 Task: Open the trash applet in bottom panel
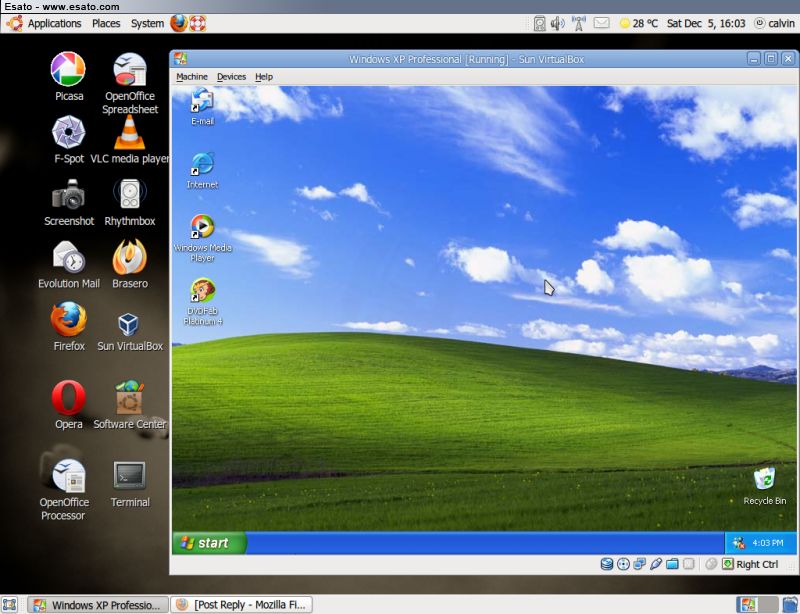(x=790, y=605)
